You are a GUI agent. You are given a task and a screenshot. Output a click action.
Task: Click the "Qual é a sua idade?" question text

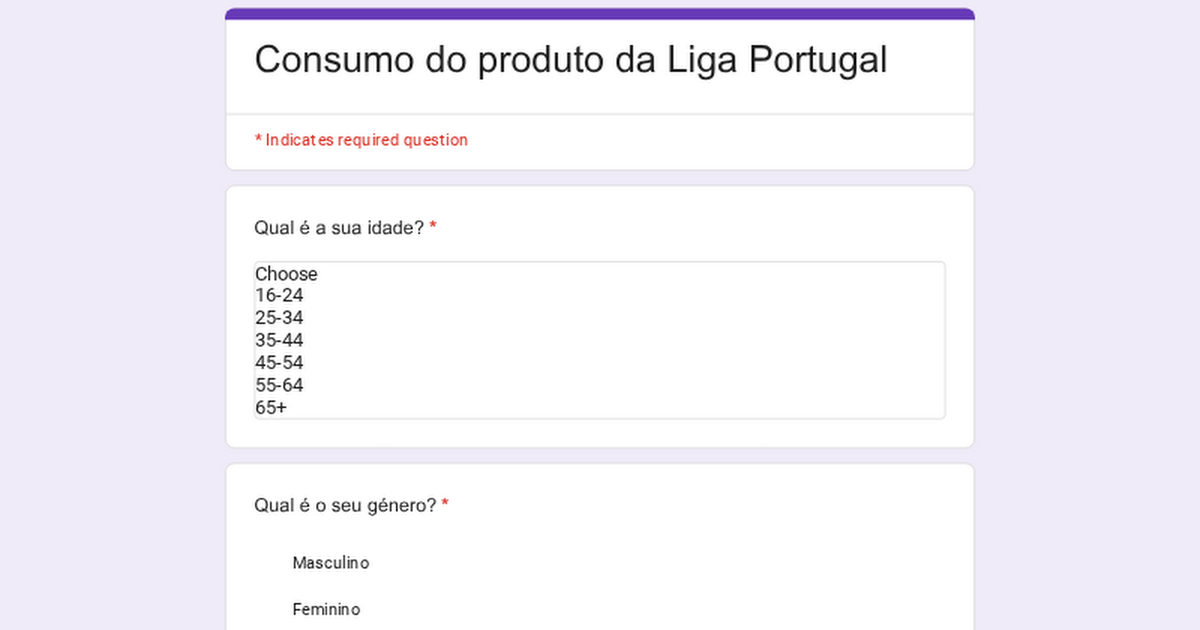(x=339, y=228)
